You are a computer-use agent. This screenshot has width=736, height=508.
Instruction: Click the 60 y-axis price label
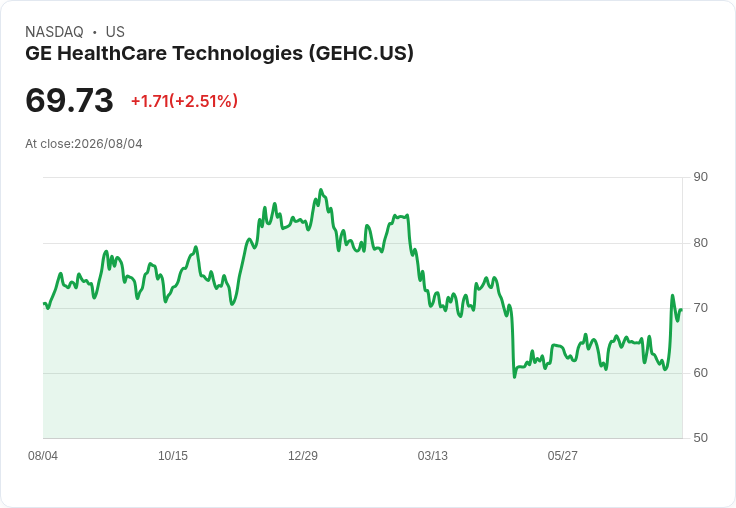[700, 373]
